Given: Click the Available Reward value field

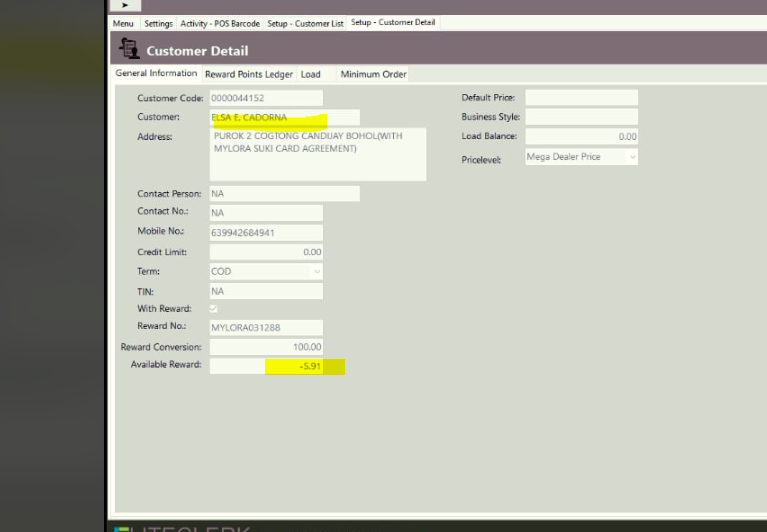Looking at the screenshot, I should point(265,366).
